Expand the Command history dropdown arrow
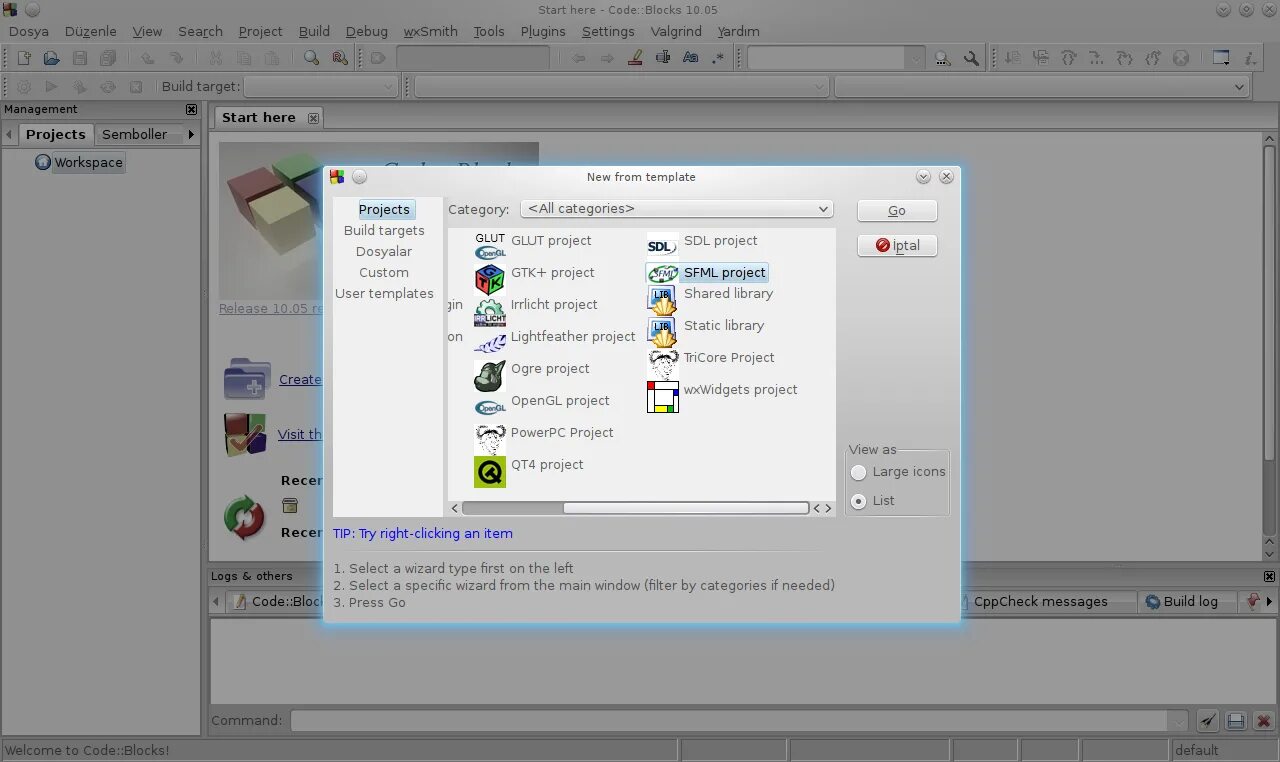The width and height of the screenshot is (1280, 762). 1179,721
